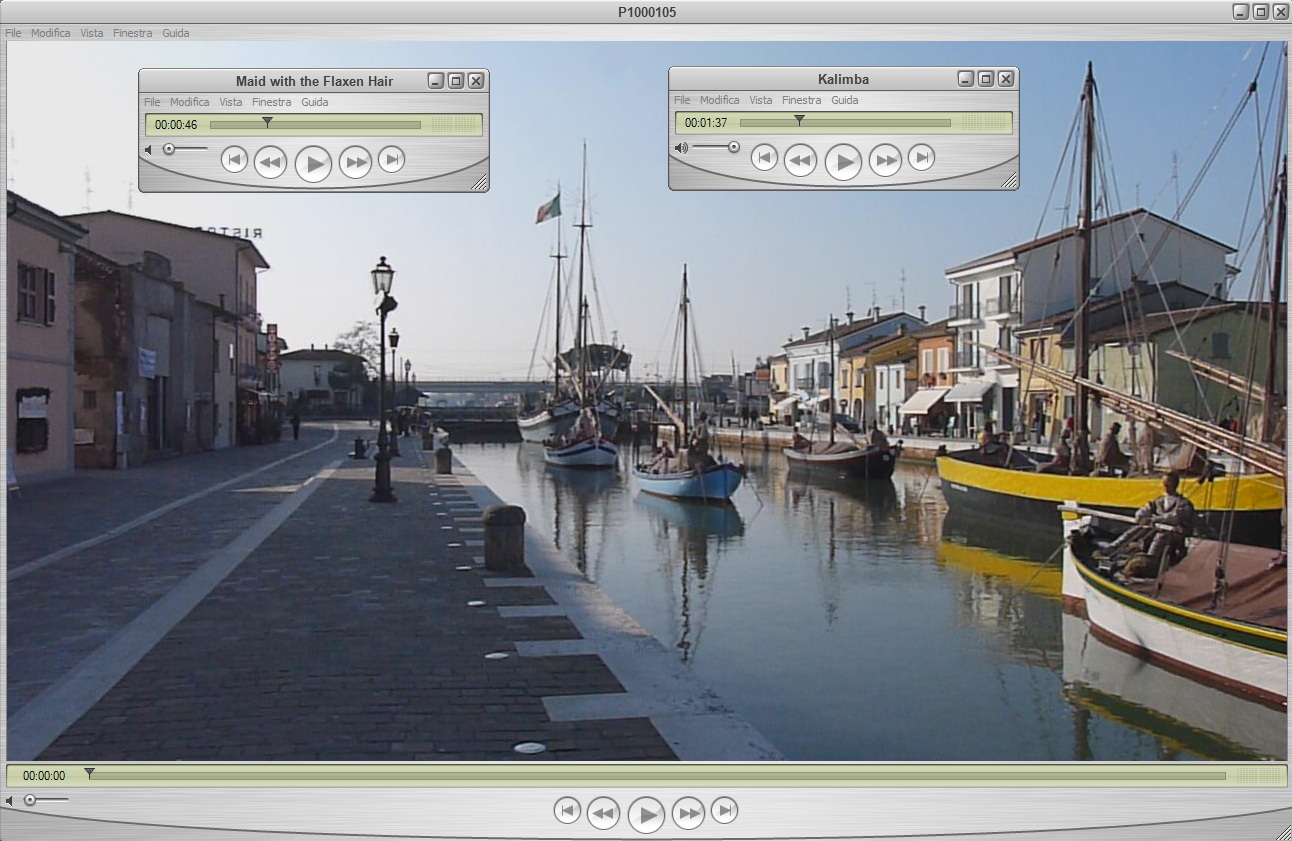Open Vista menu in Maid with the Flaxen Hair
The width and height of the screenshot is (1292, 841).
[x=230, y=102]
